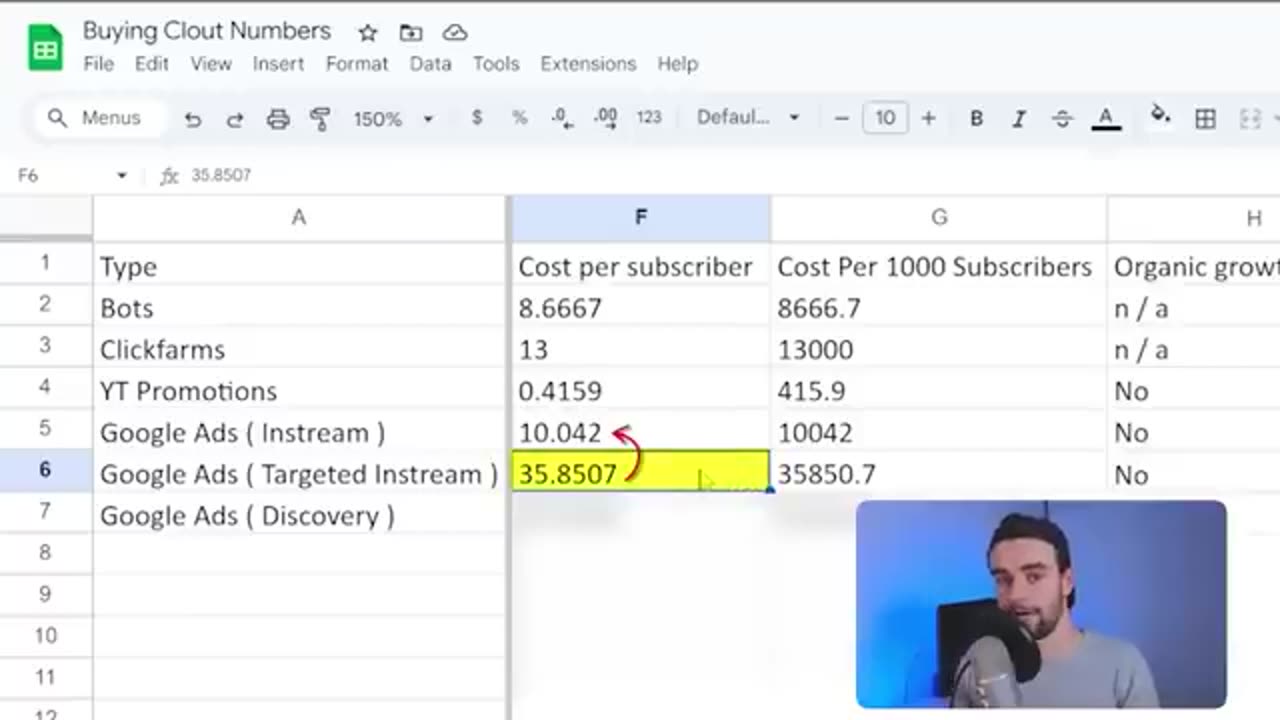Open the Data menu

[x=430, y=64]
